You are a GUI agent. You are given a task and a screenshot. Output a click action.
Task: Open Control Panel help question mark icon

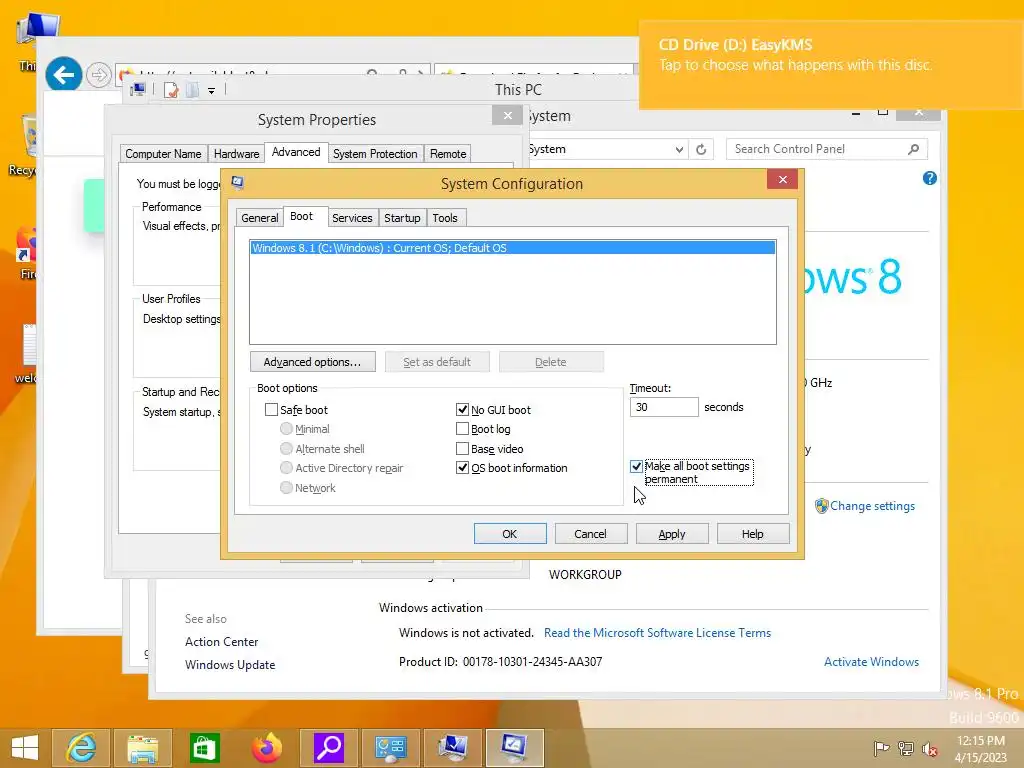pyautogui.click(x=930, y=178)
